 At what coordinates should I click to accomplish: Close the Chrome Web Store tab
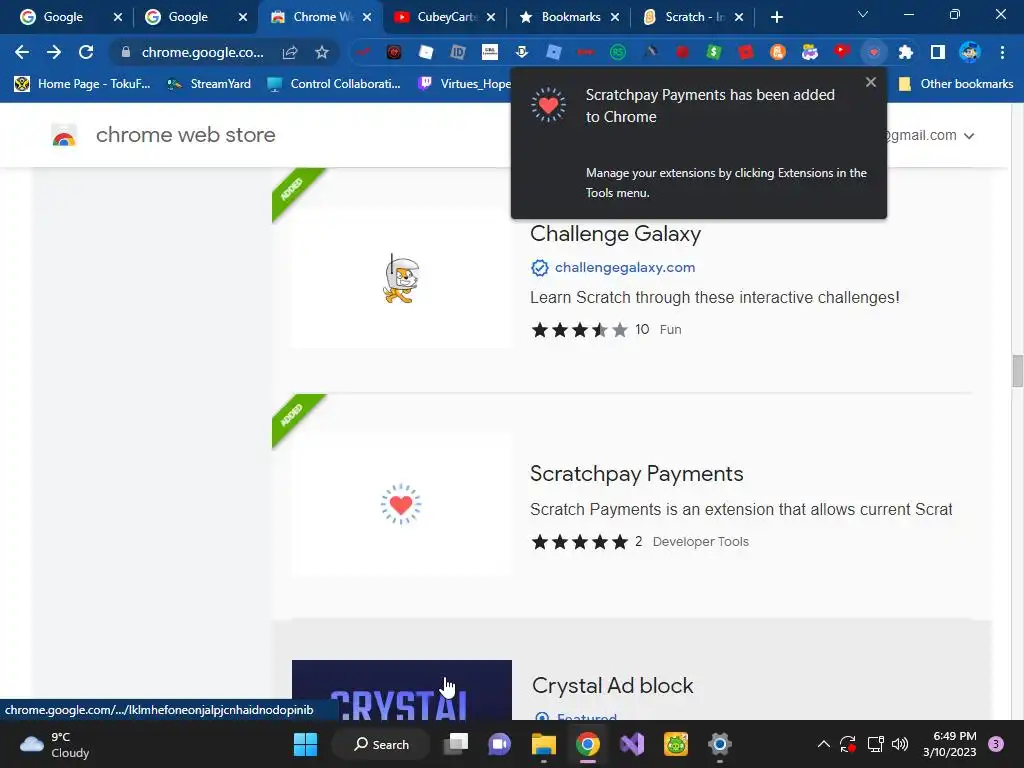point(367,17)
